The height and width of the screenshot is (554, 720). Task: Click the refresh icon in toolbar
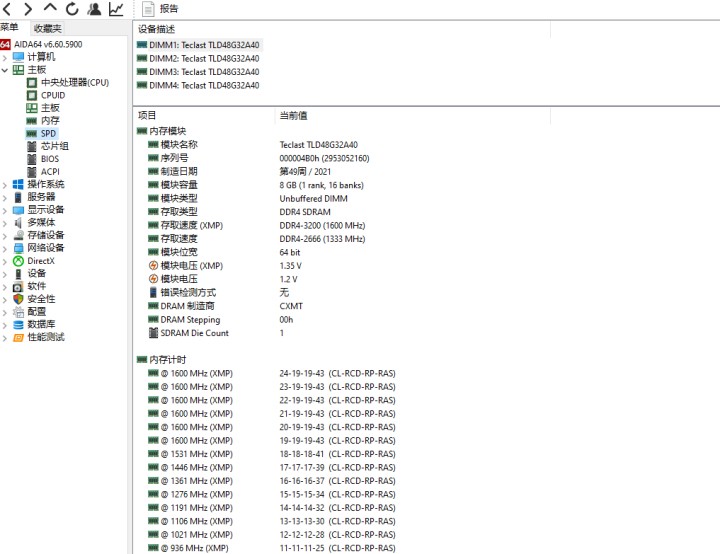72,9
